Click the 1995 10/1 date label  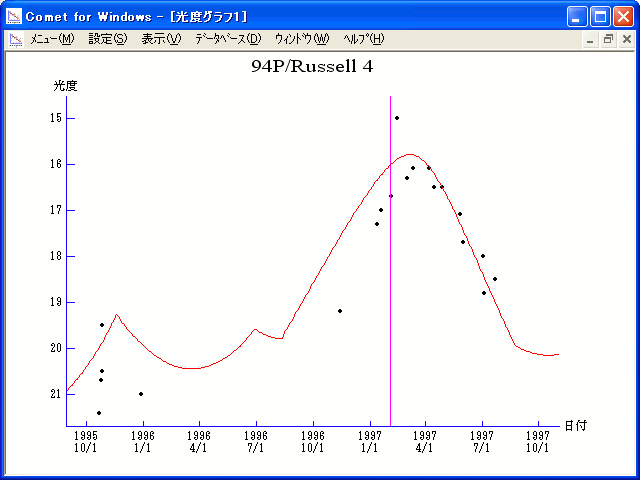86,442
